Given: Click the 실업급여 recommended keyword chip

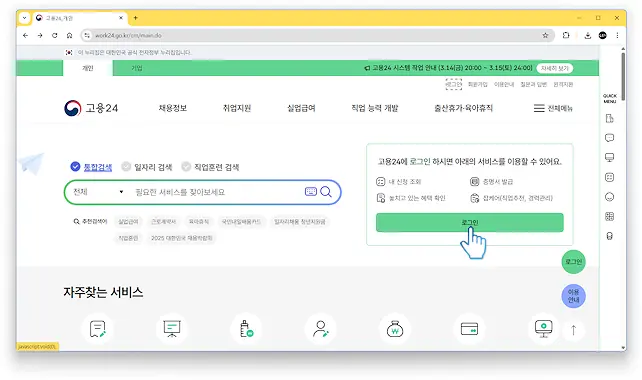Looking at the screenshot, I should [128, 222].
